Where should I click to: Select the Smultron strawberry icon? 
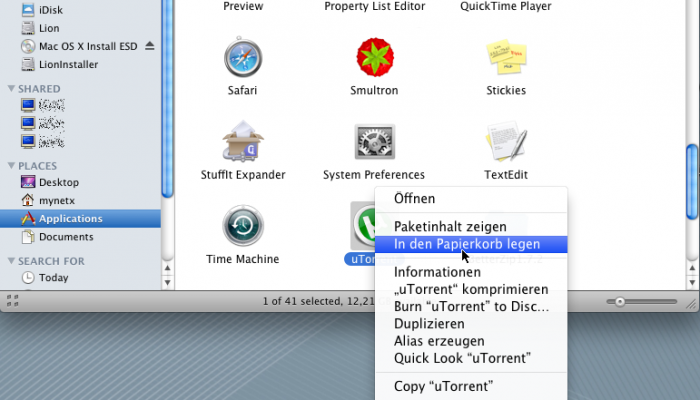pos(375,57)
